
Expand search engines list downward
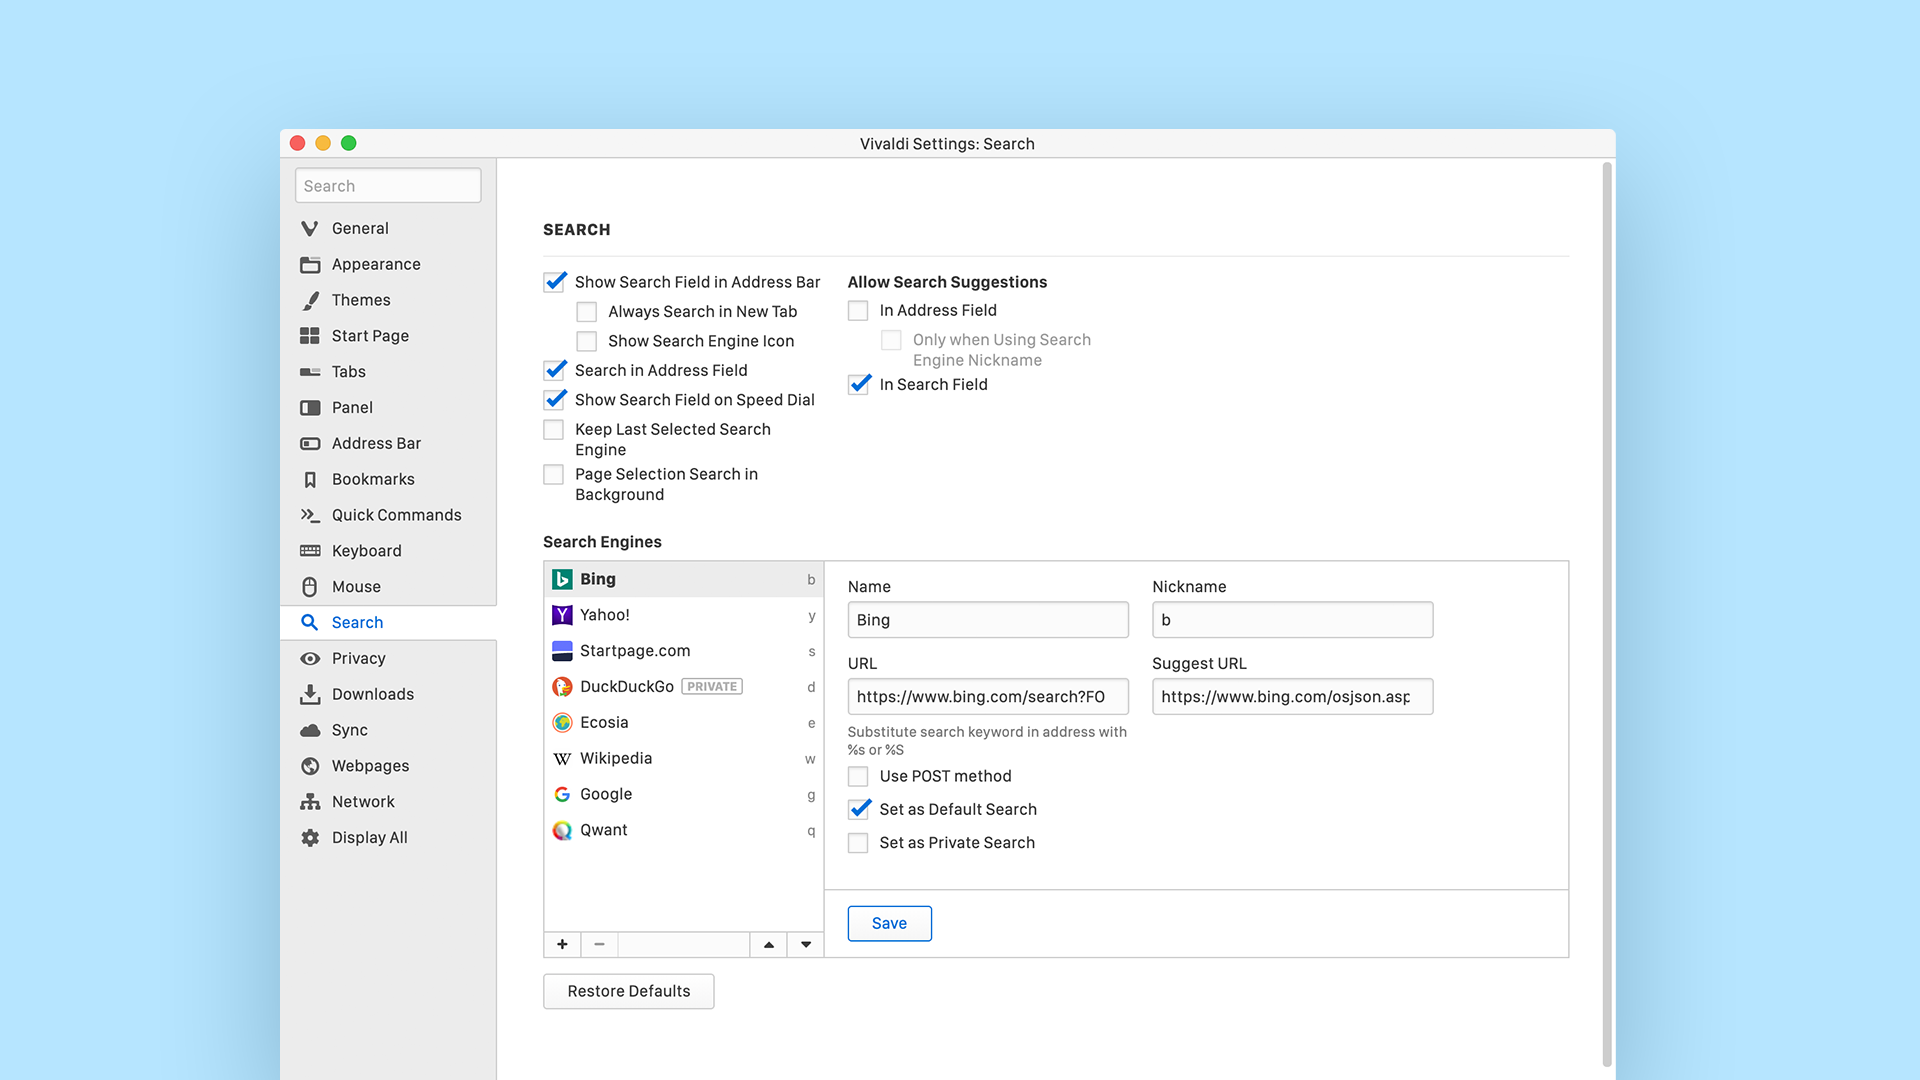pyautogui.click(x=804, y=944)
